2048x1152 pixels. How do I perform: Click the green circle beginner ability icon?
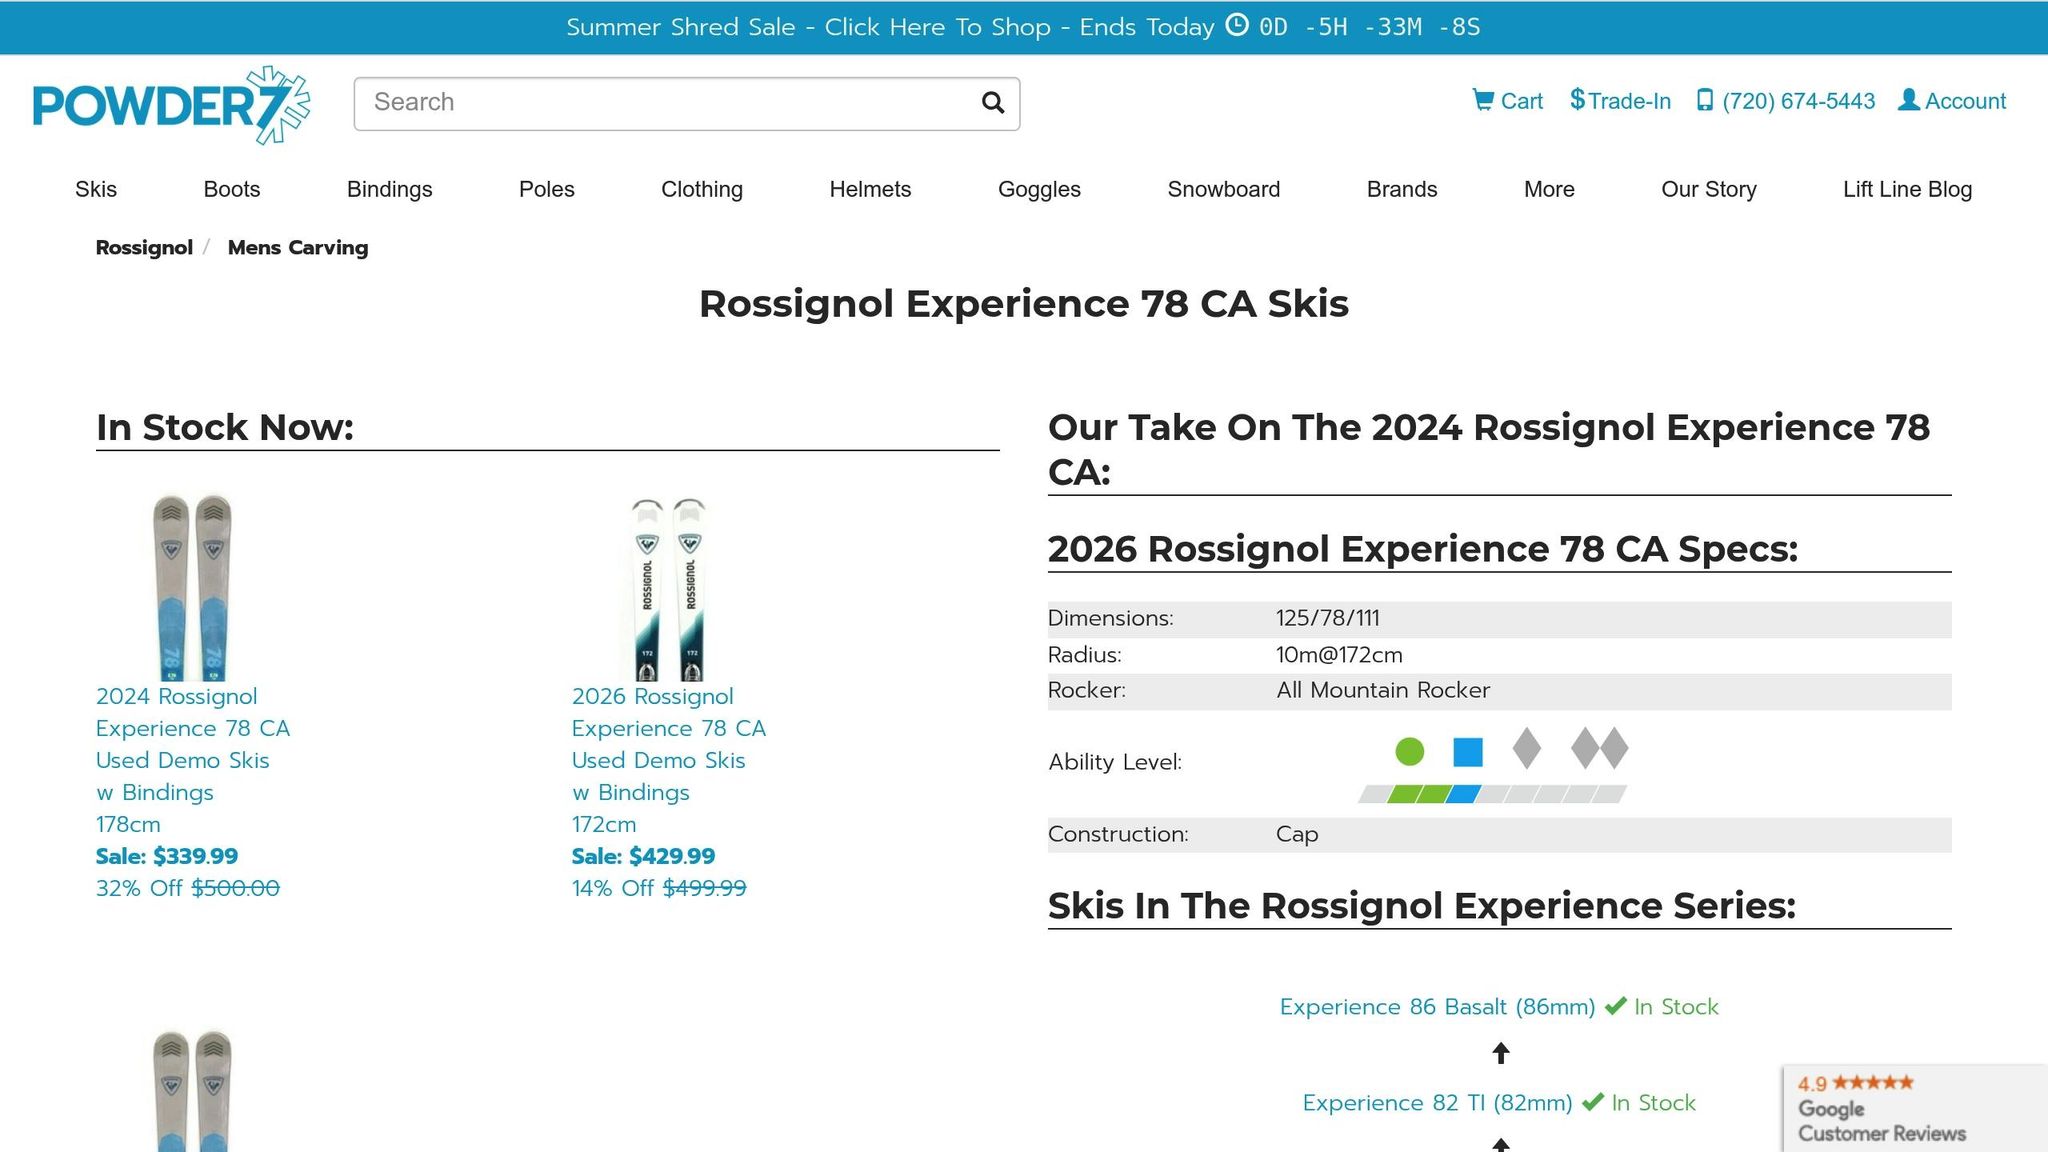pyautogui.click(x=1409, y=751)
